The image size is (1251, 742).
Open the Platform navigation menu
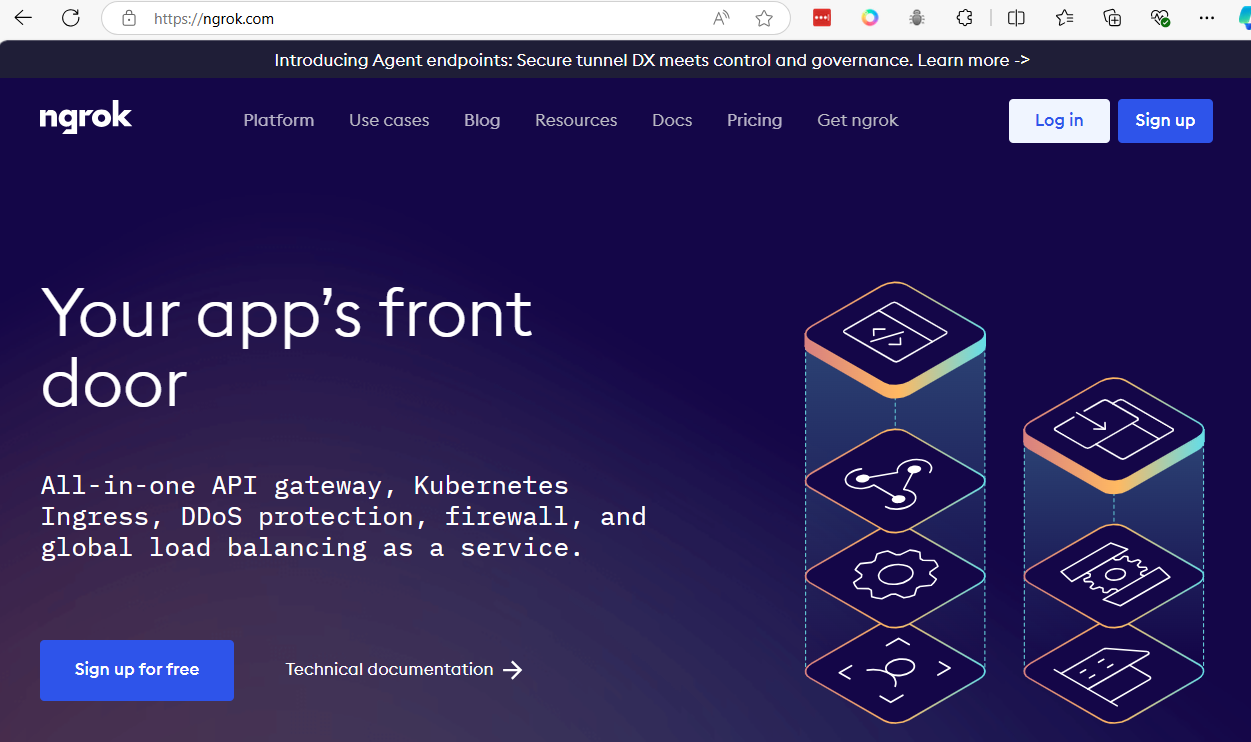(279, 120)
